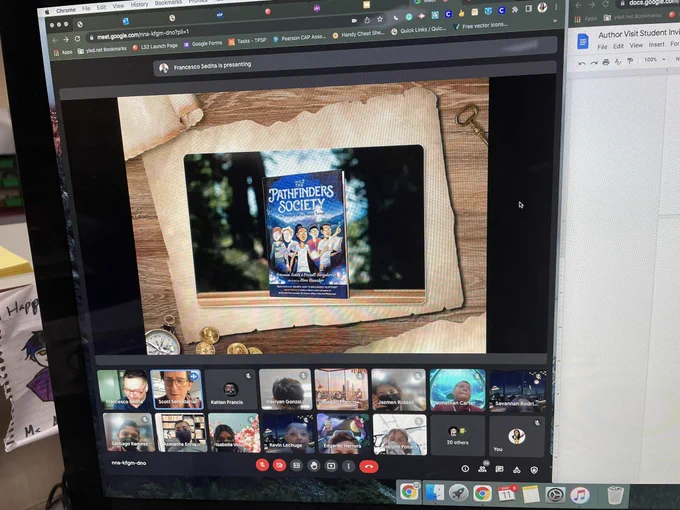
Task: Click the meet.google.com address bar
Action: coord(217,29)
